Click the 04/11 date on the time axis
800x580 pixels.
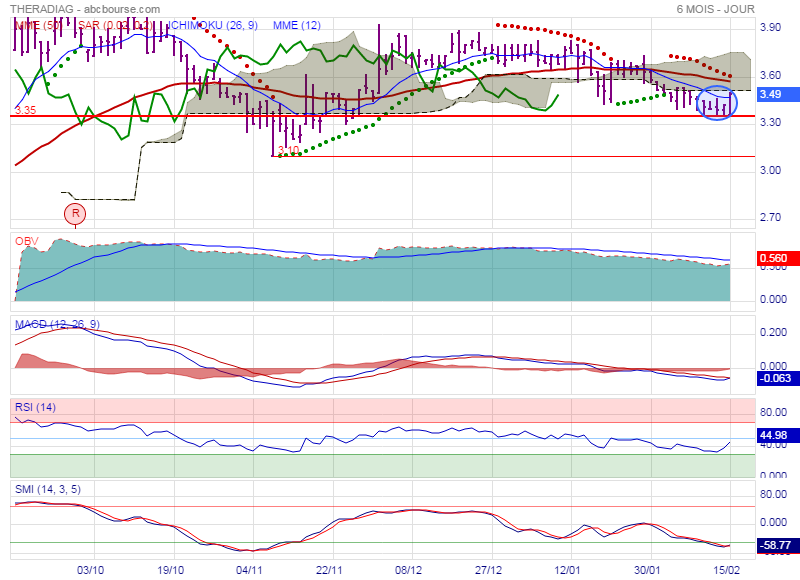tap(249, 569)
